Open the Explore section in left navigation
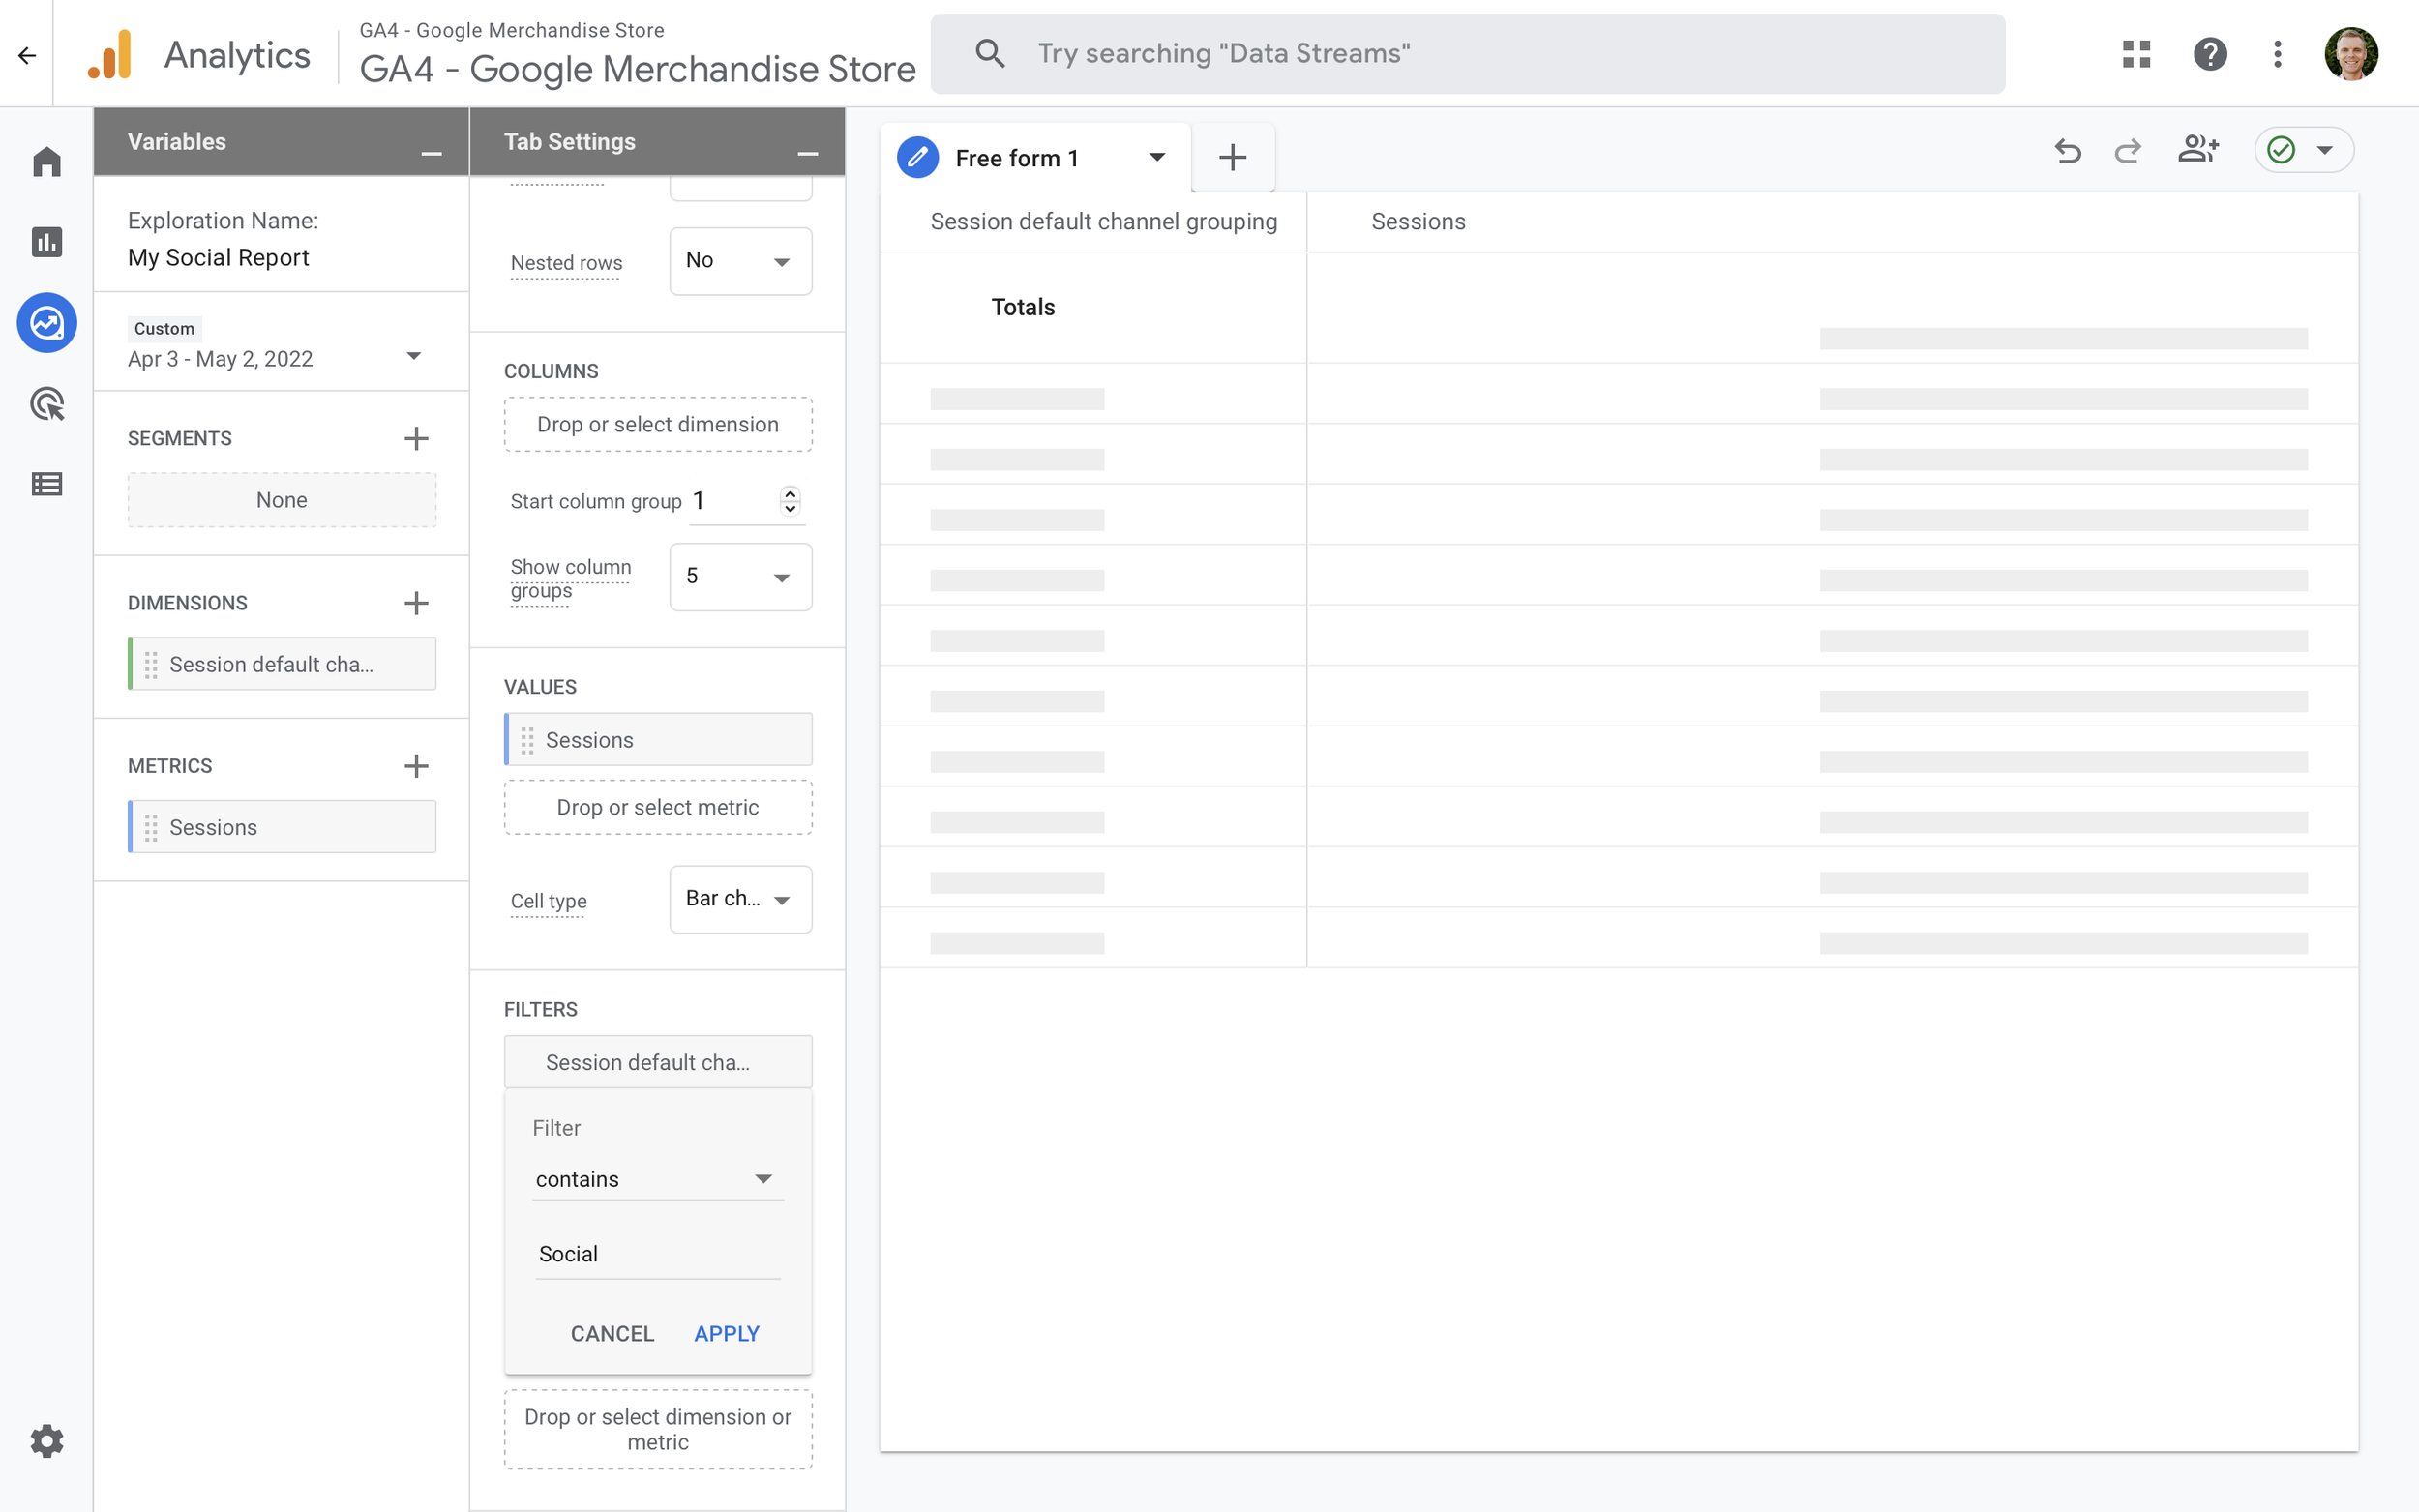 point(46,322)
